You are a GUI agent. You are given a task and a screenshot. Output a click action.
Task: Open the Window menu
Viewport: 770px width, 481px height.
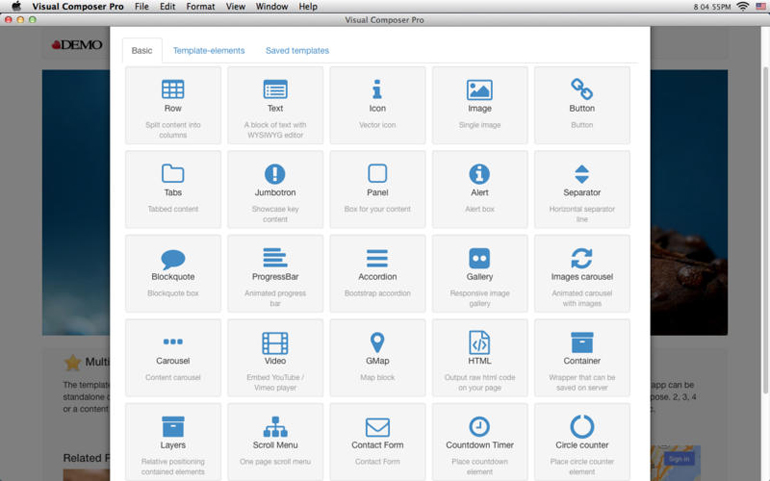[272, 6]
